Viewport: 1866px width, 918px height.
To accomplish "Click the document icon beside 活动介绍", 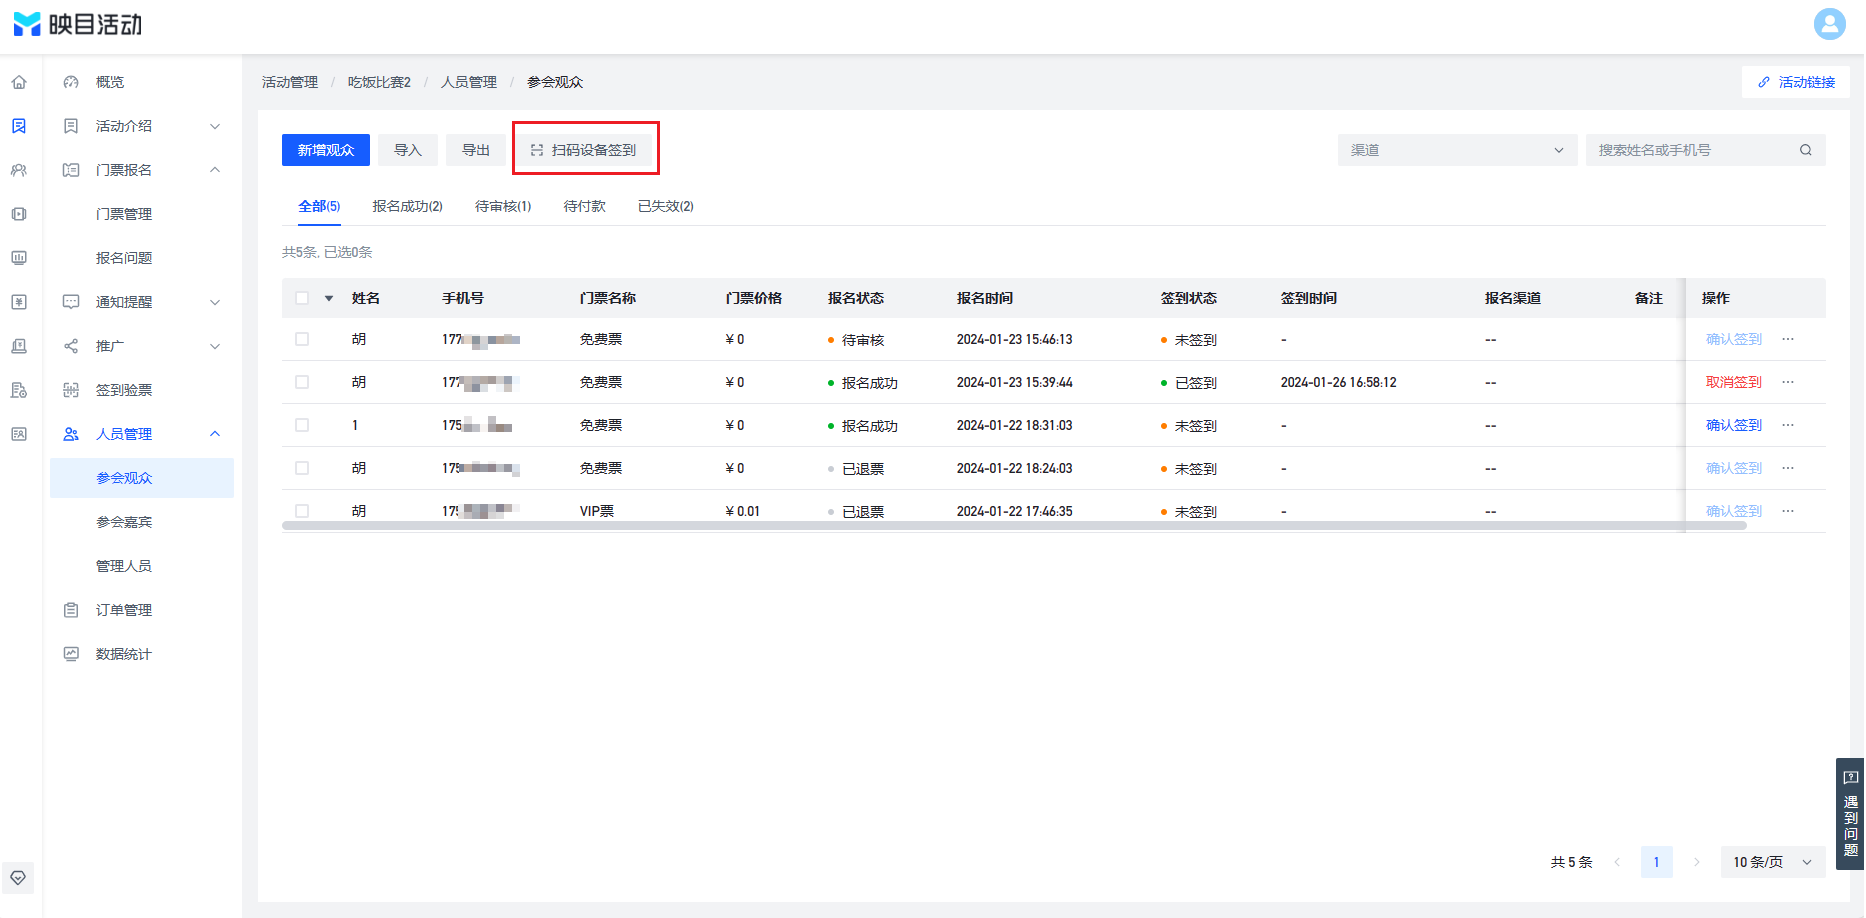I will click(x=71, y=126).
